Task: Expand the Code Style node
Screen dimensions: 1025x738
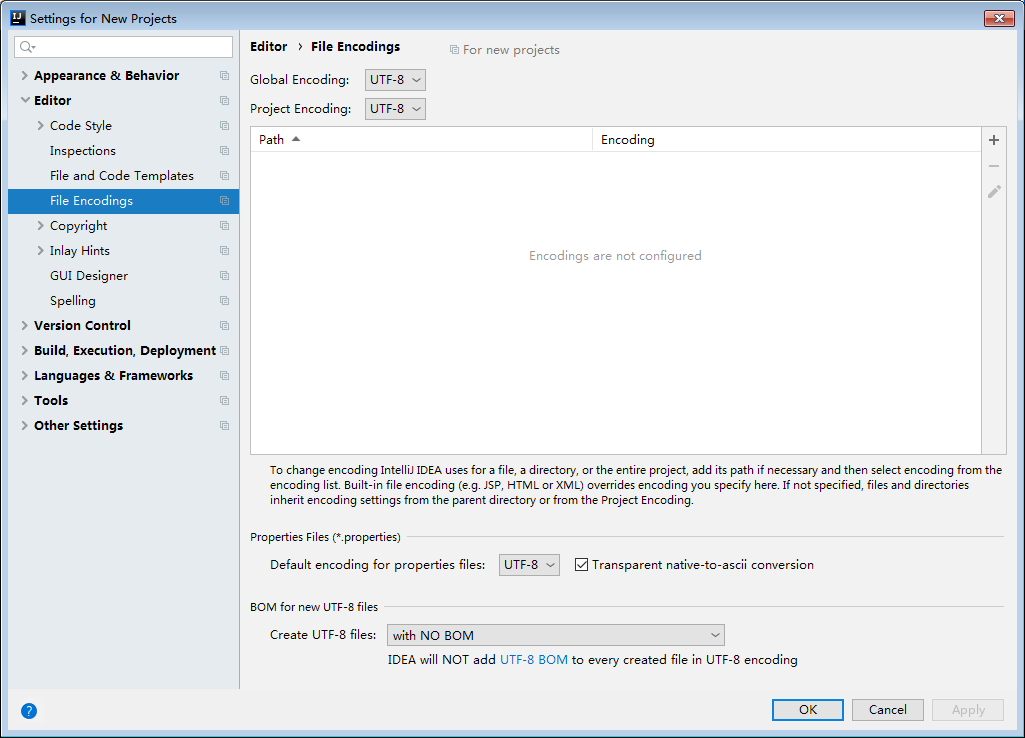Action: tap(41, 126)
